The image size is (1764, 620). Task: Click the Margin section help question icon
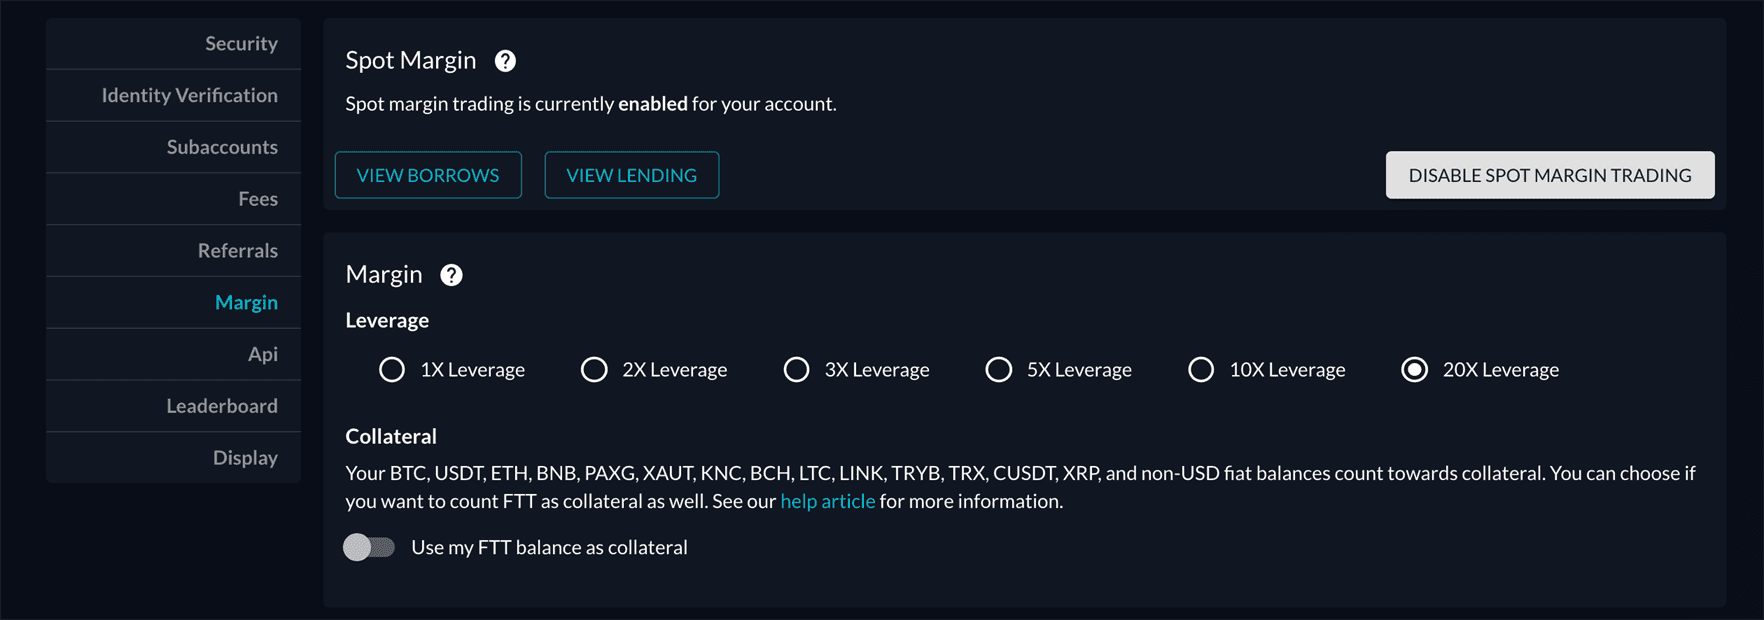click(451, 275)
